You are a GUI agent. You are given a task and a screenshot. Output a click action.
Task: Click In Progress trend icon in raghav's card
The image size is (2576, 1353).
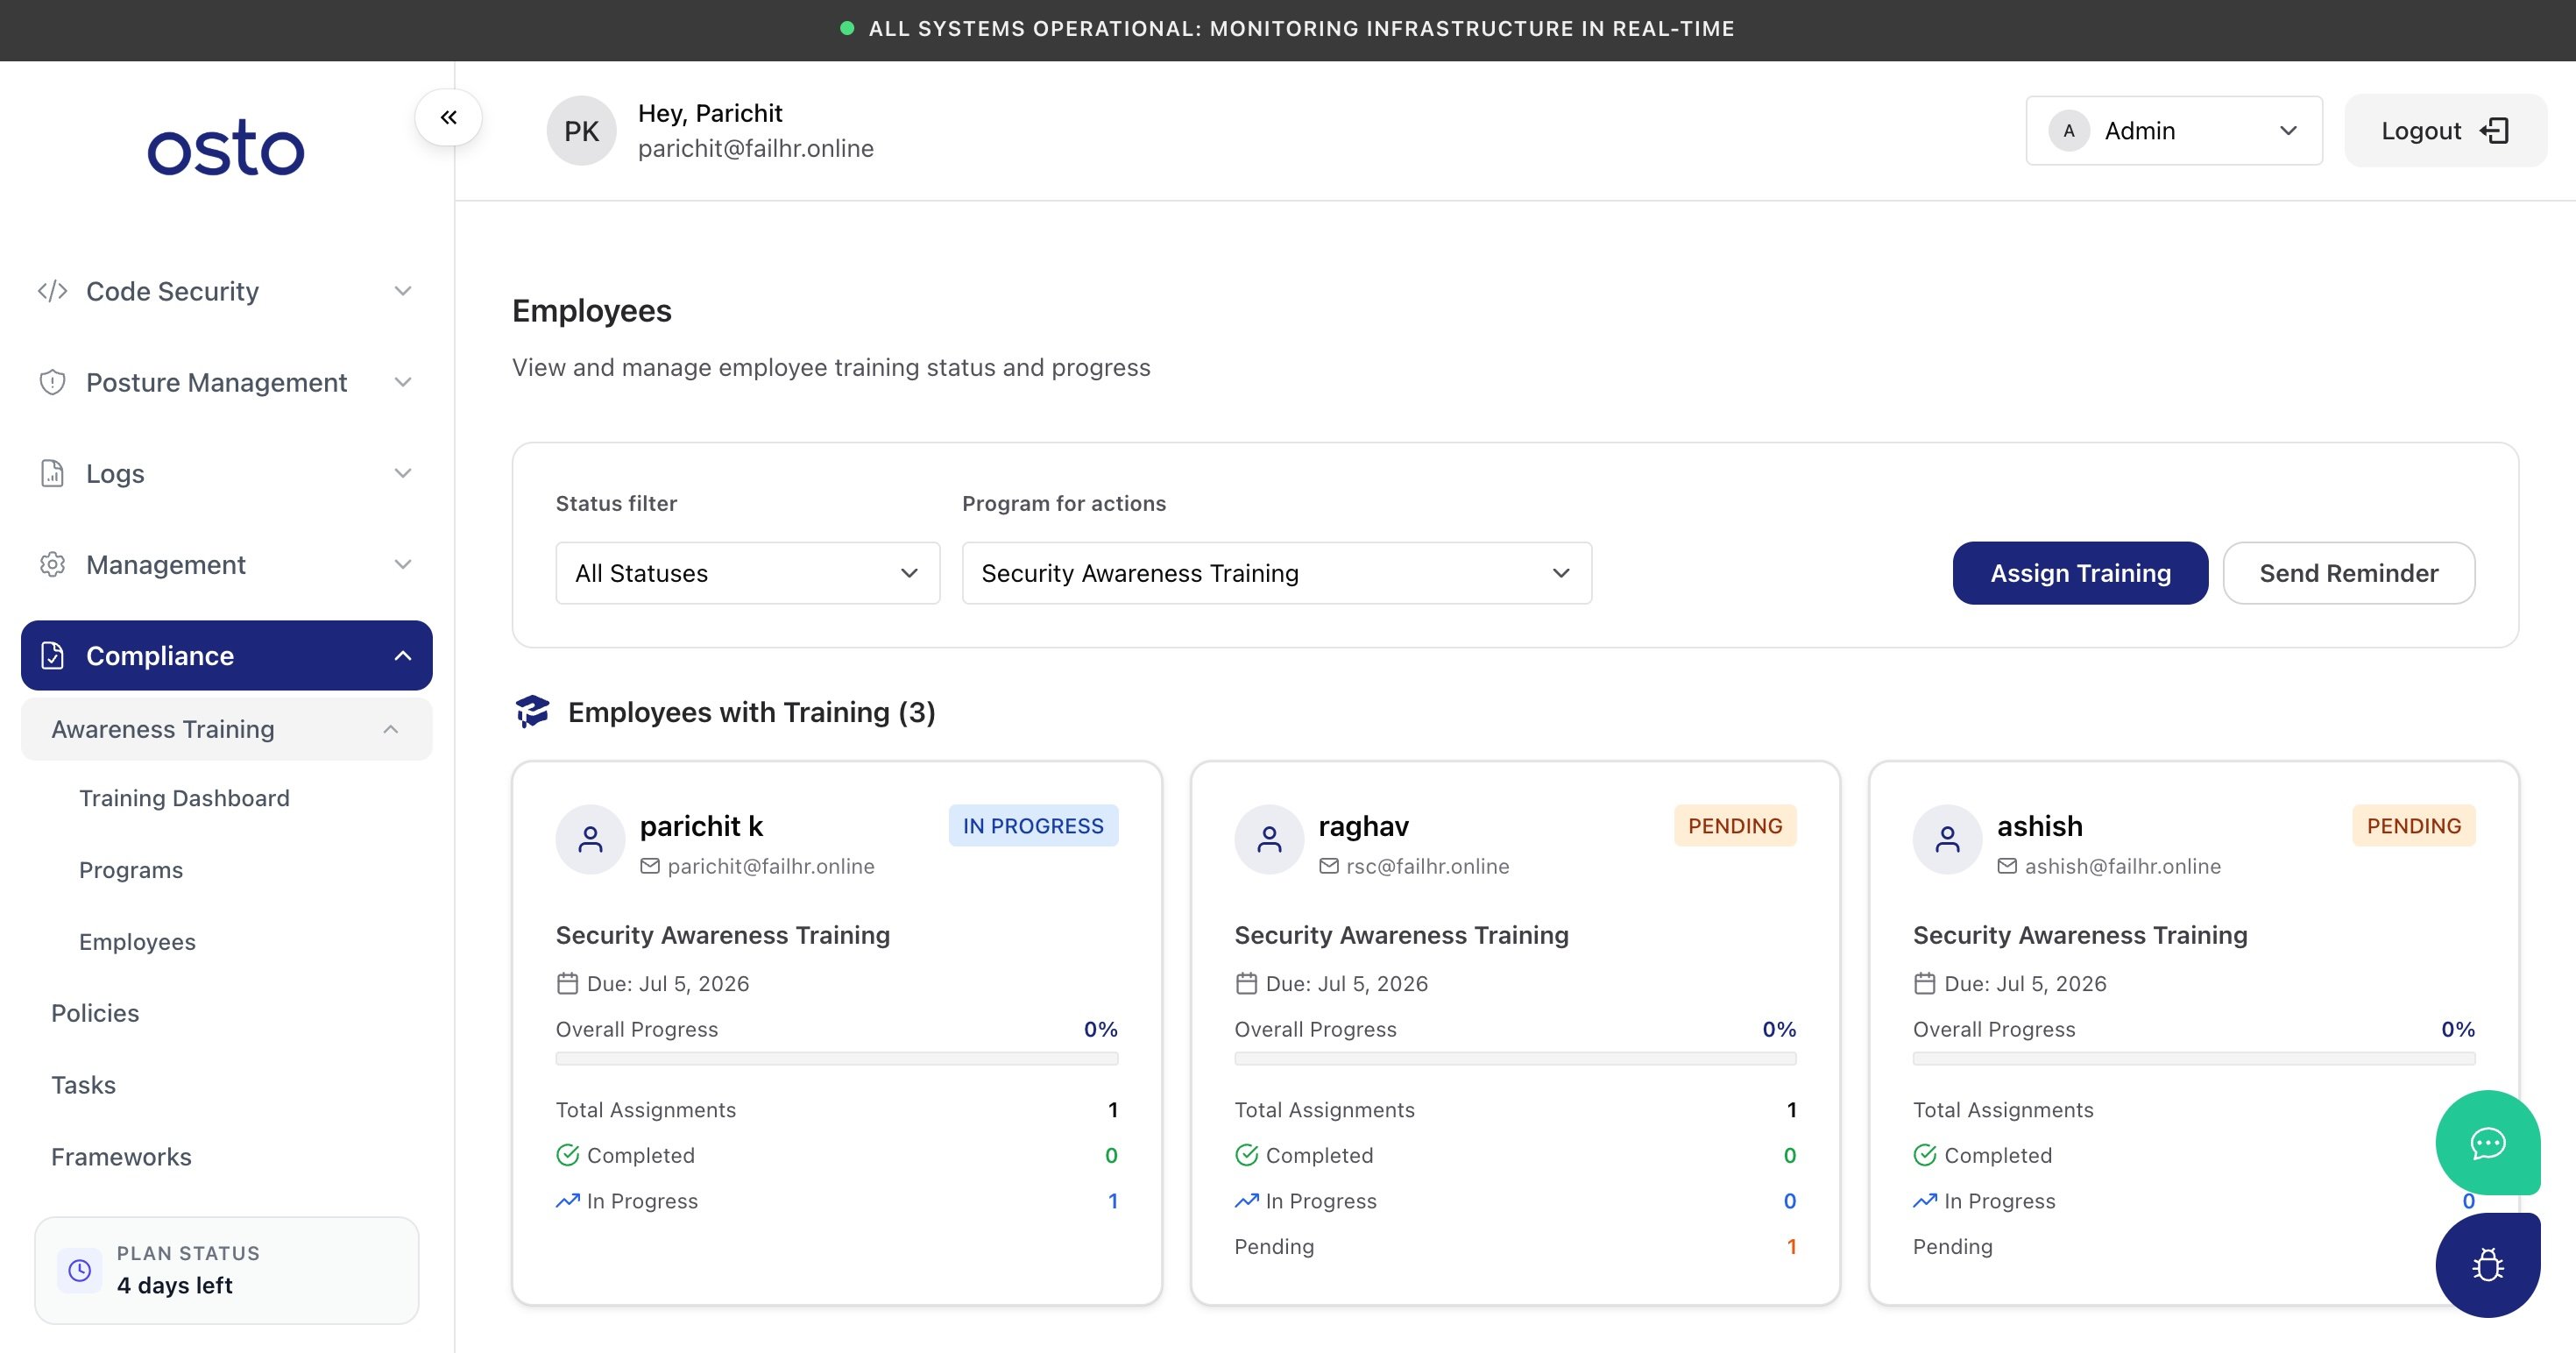tap(1246, 1201)
